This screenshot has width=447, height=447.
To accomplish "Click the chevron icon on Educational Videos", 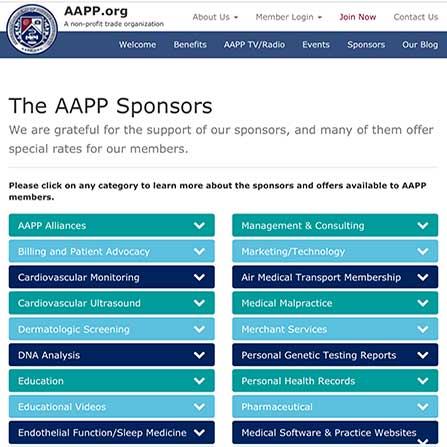I will pos(199,407).
